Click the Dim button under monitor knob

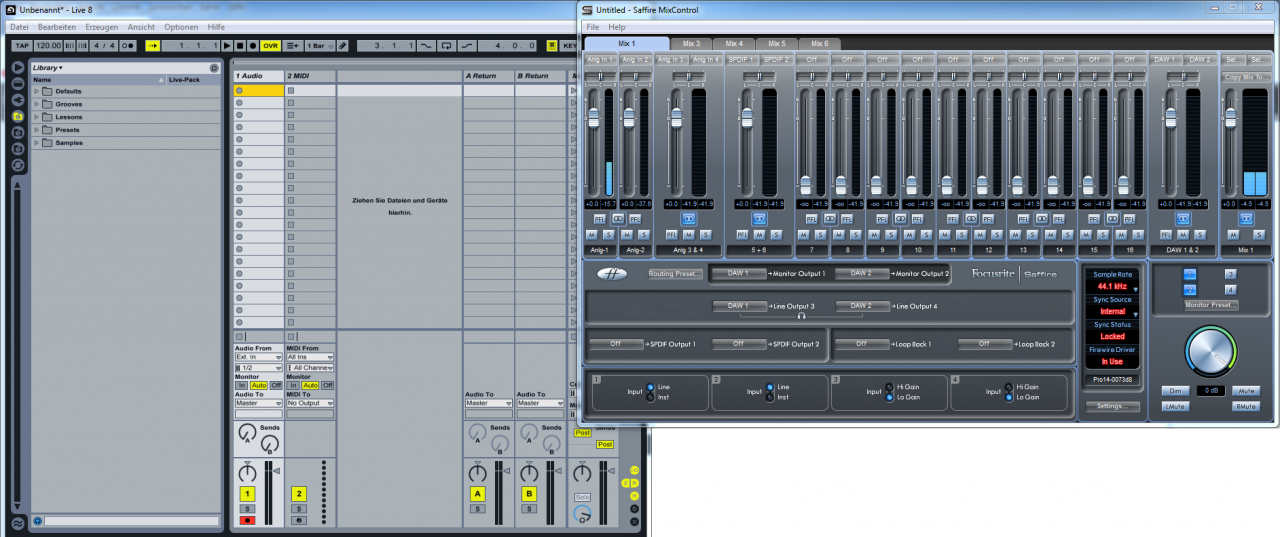coord(1176,390)
